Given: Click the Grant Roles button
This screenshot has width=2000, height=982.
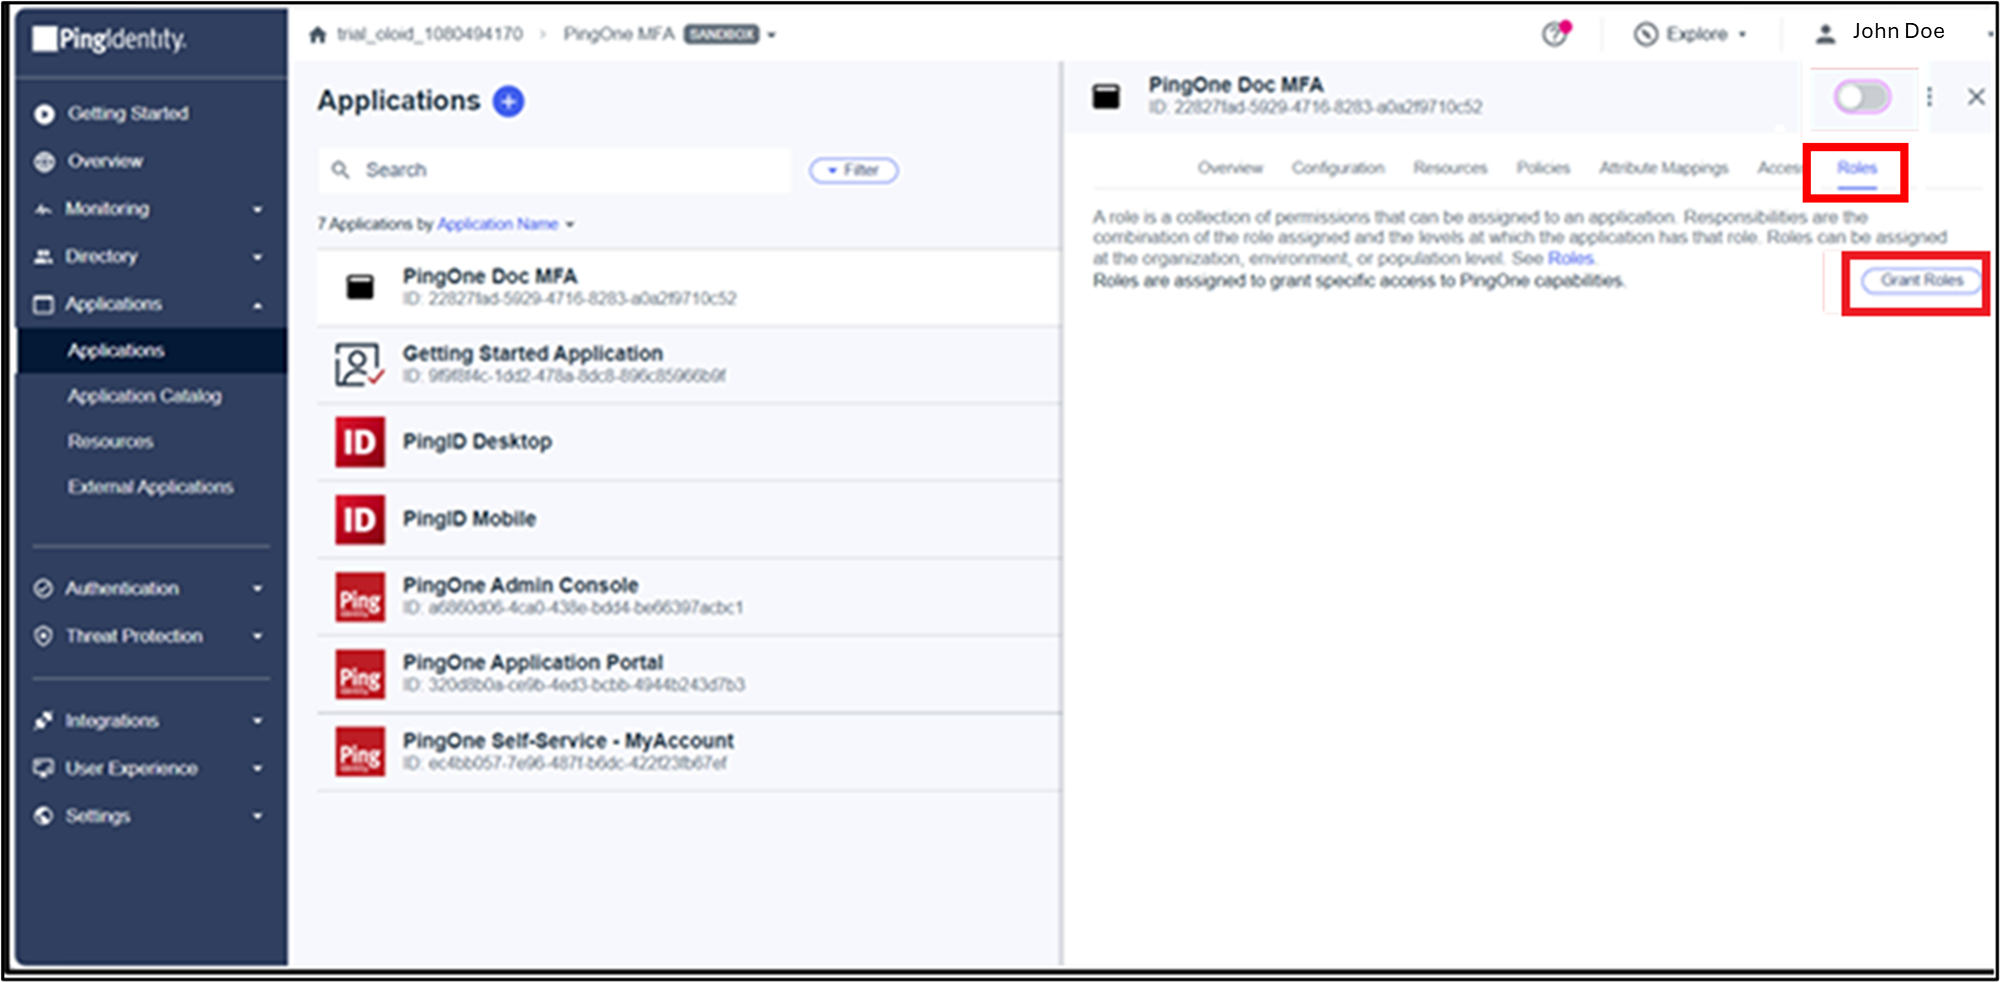Looking at the screenshot, I should tap(1921, 281).
